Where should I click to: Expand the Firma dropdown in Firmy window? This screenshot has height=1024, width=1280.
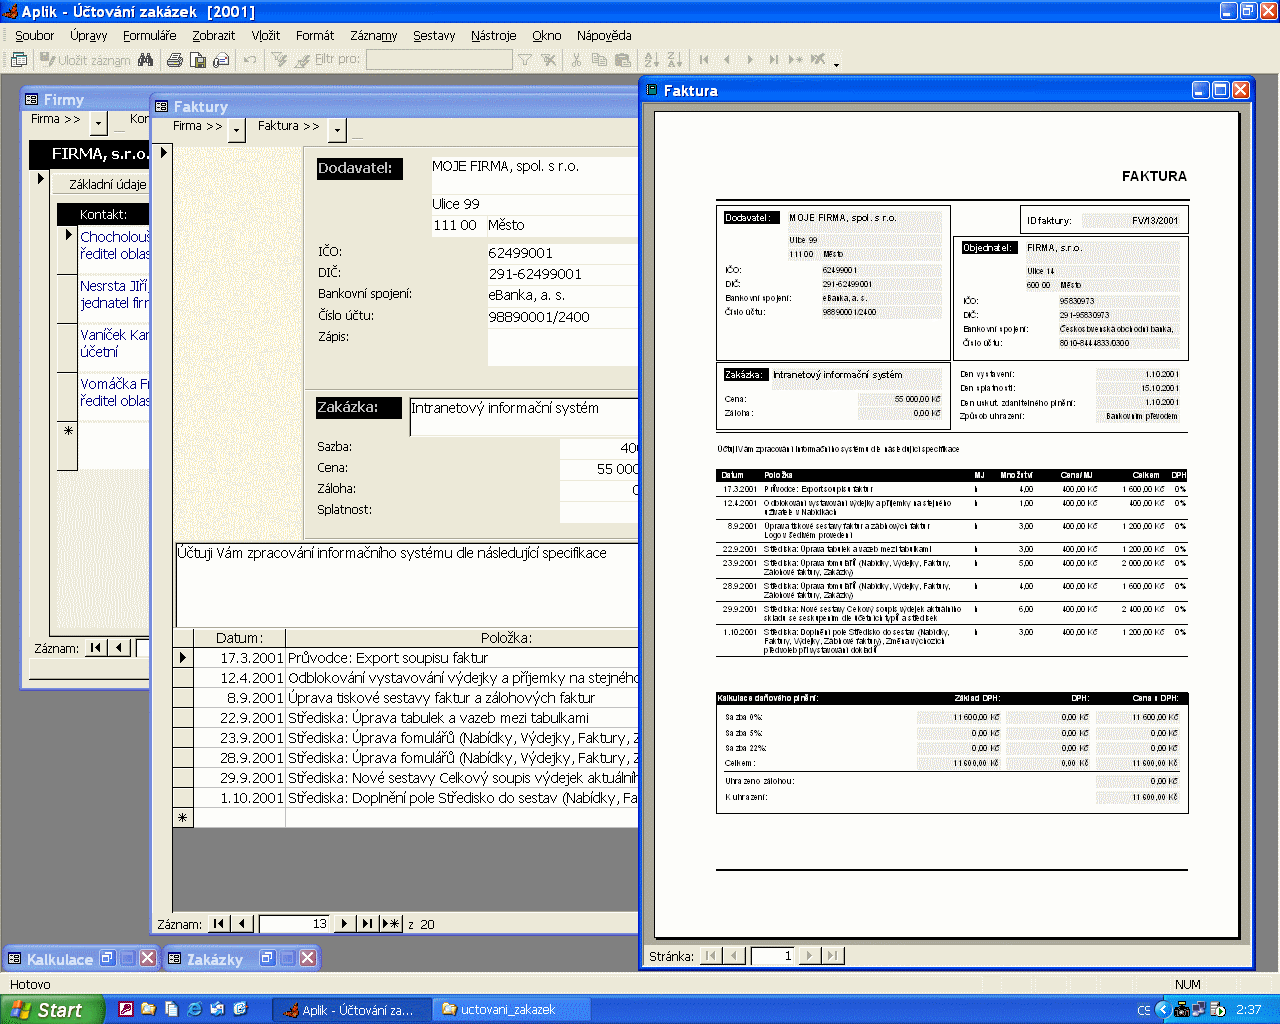click(x=98, y=123)
